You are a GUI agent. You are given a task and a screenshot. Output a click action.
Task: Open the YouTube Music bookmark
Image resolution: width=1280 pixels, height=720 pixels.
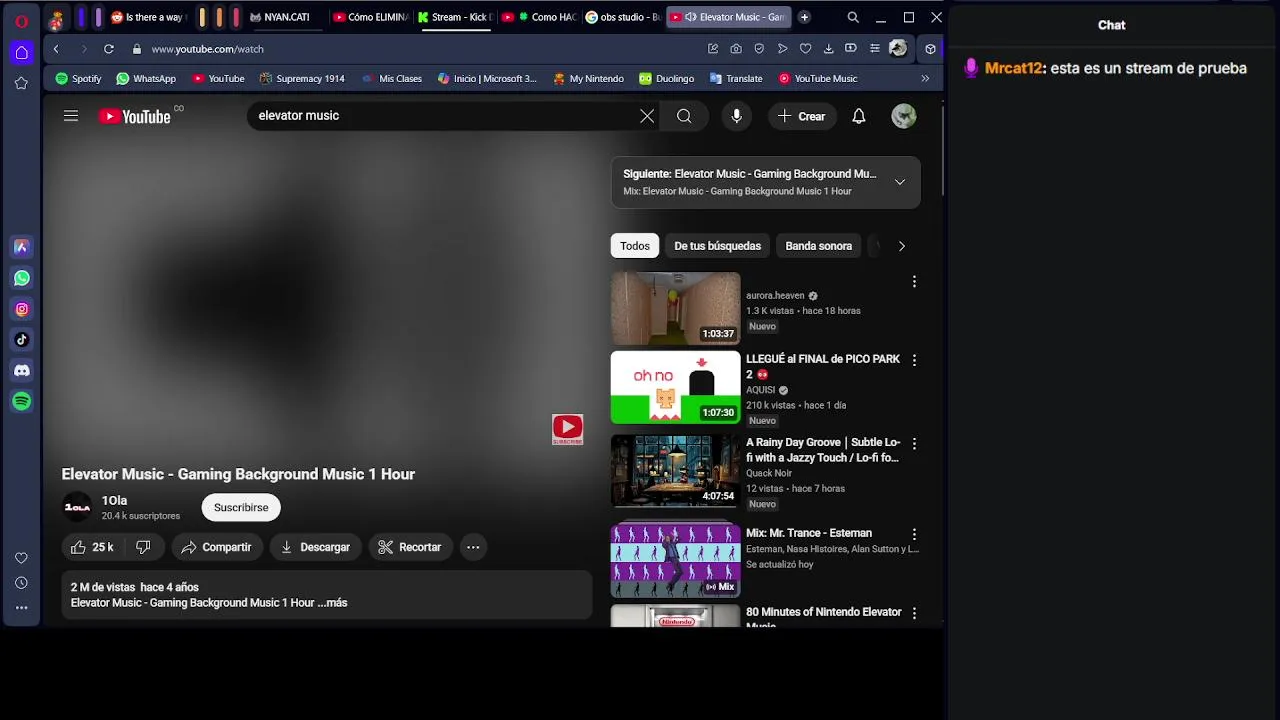[817, 78]
